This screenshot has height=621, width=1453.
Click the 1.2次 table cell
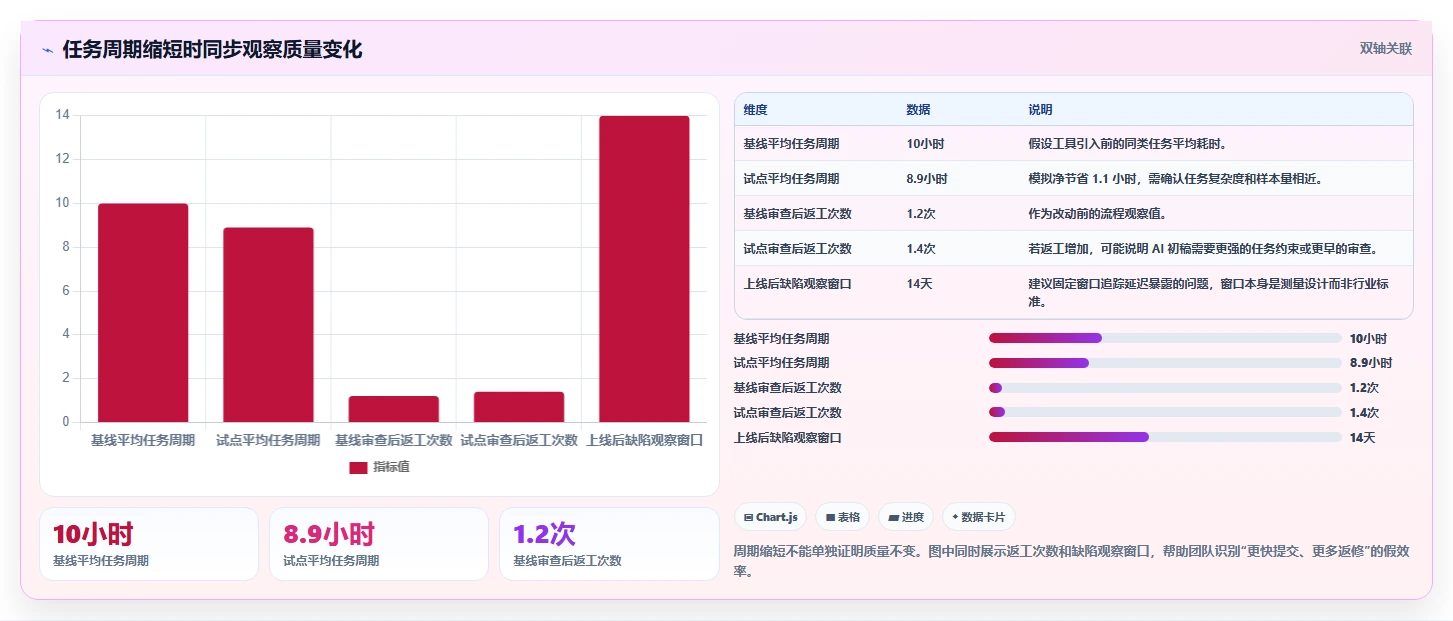(x=921, y=214)
